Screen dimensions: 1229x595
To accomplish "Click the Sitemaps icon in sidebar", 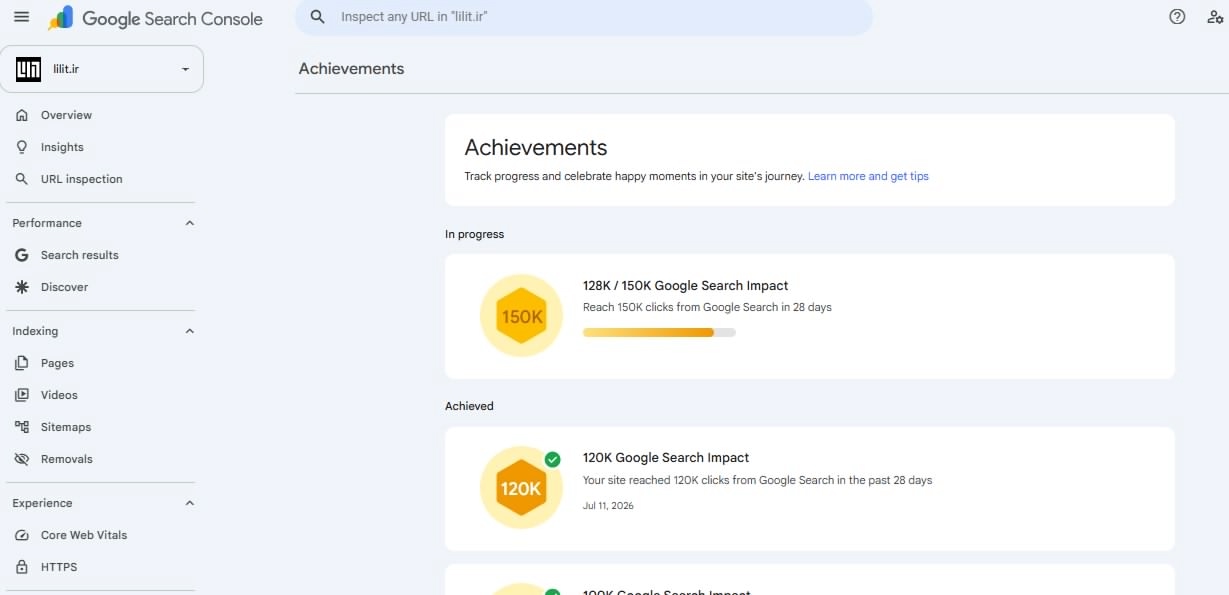I will click(22, 427).
